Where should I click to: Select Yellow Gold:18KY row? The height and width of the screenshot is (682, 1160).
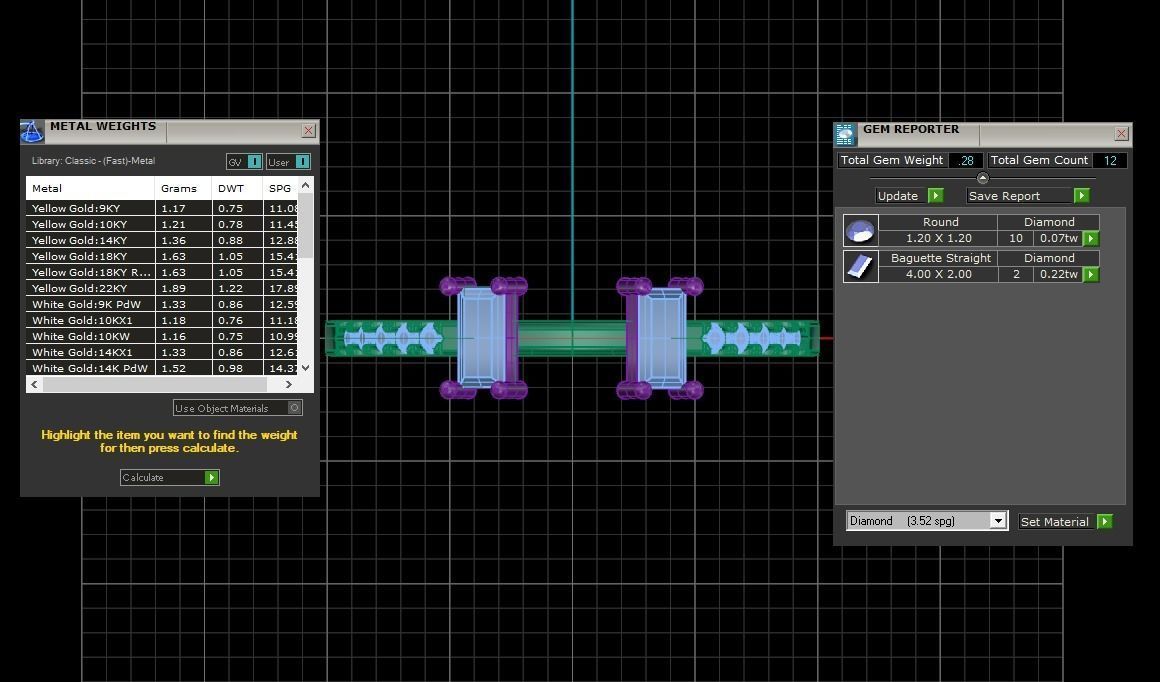(x=162, y=257)
